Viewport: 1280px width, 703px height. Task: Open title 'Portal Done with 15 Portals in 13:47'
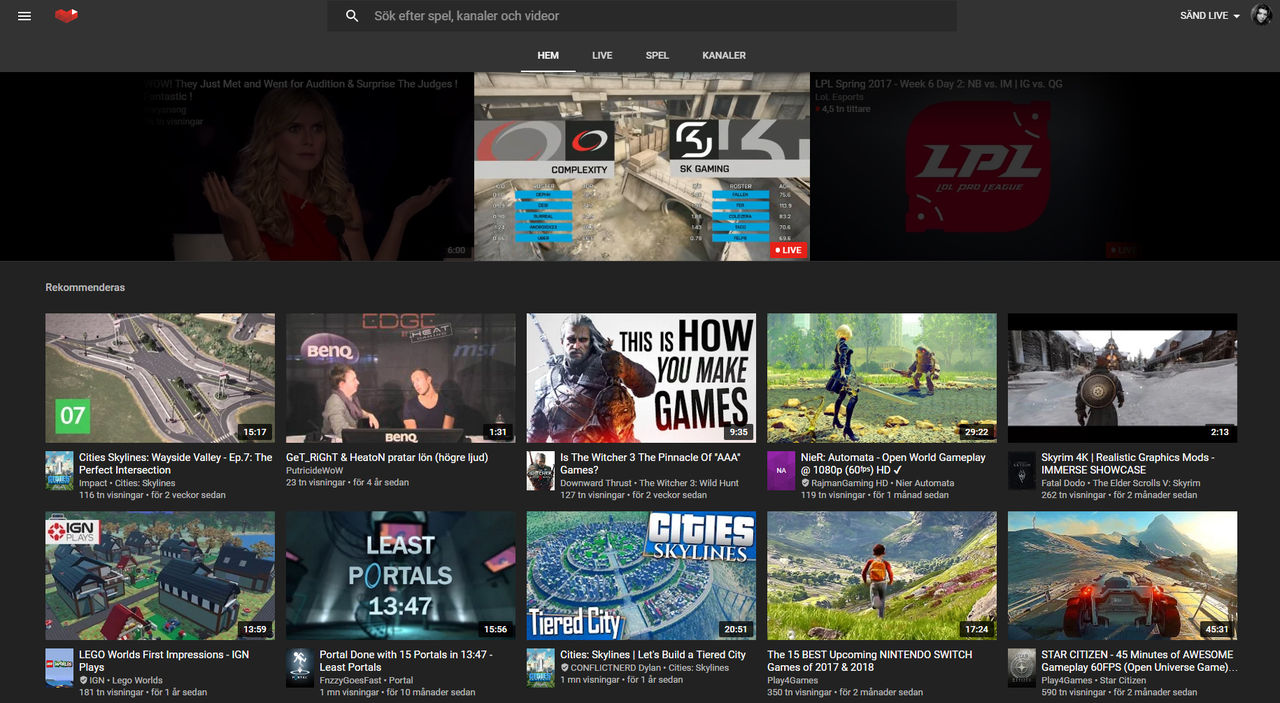(x=405, y=660)
